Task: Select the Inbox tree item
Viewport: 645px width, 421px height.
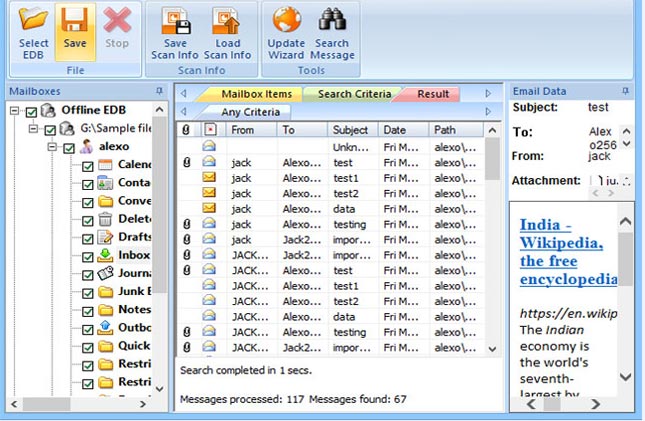Action: click(134, 255)
